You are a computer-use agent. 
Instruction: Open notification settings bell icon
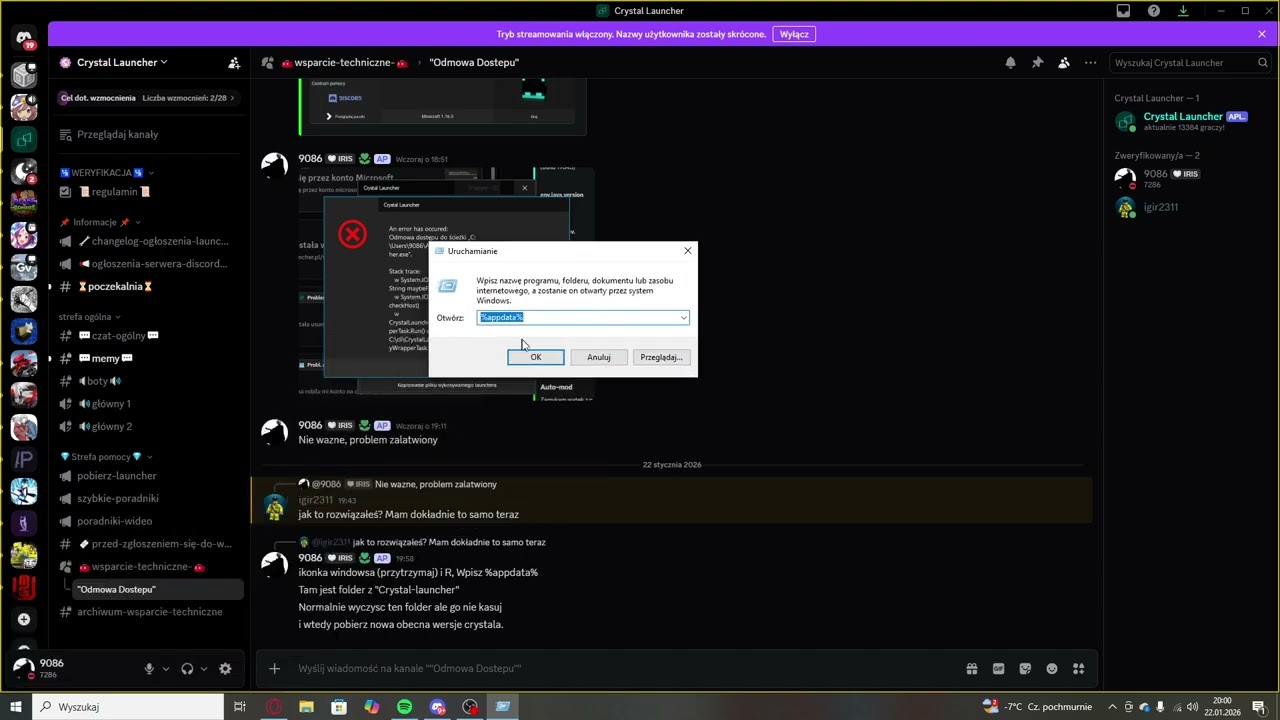click(x=1010, y=62)
